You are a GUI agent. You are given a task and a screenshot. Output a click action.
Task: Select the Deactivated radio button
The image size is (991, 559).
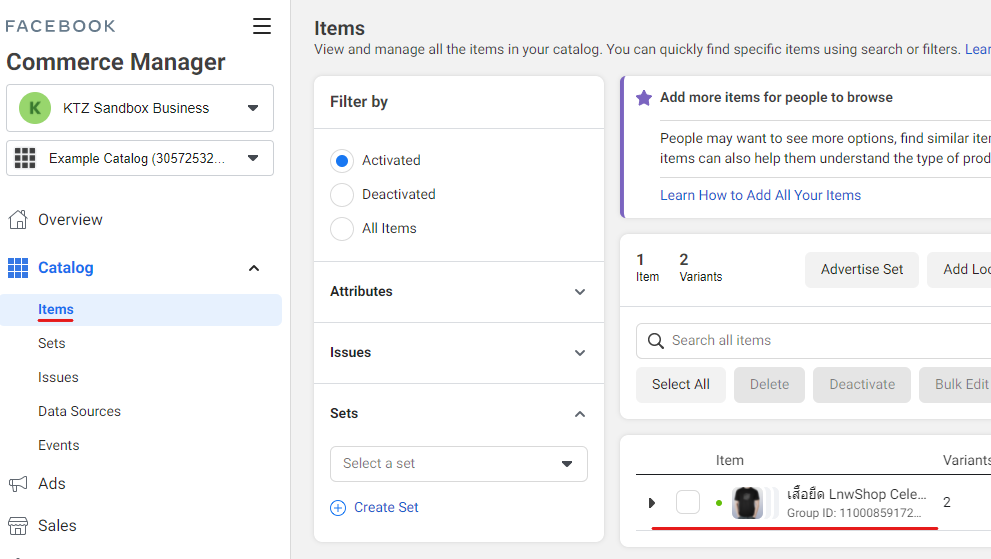tap(342, 195)
